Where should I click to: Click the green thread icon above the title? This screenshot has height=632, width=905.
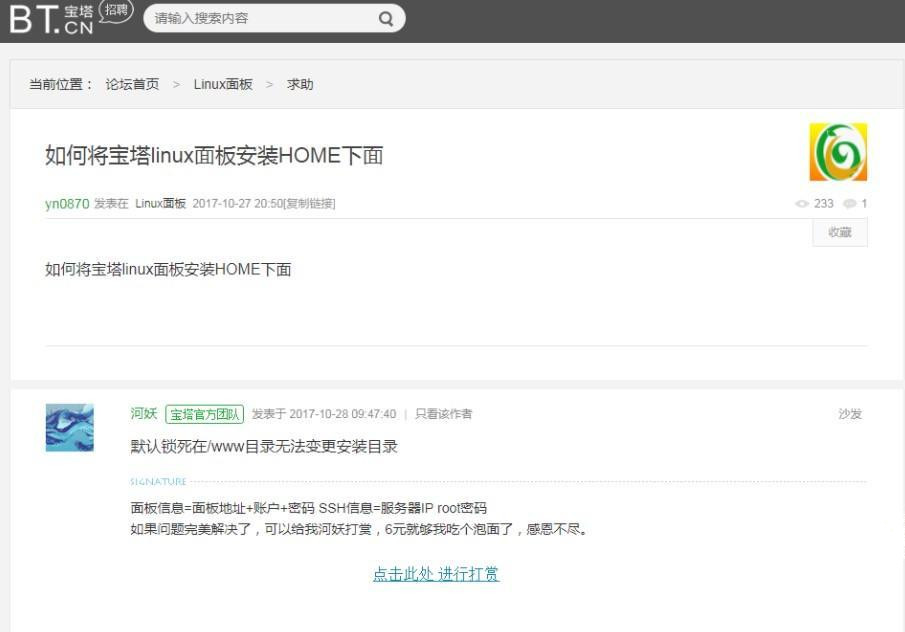tap(839, 152)
